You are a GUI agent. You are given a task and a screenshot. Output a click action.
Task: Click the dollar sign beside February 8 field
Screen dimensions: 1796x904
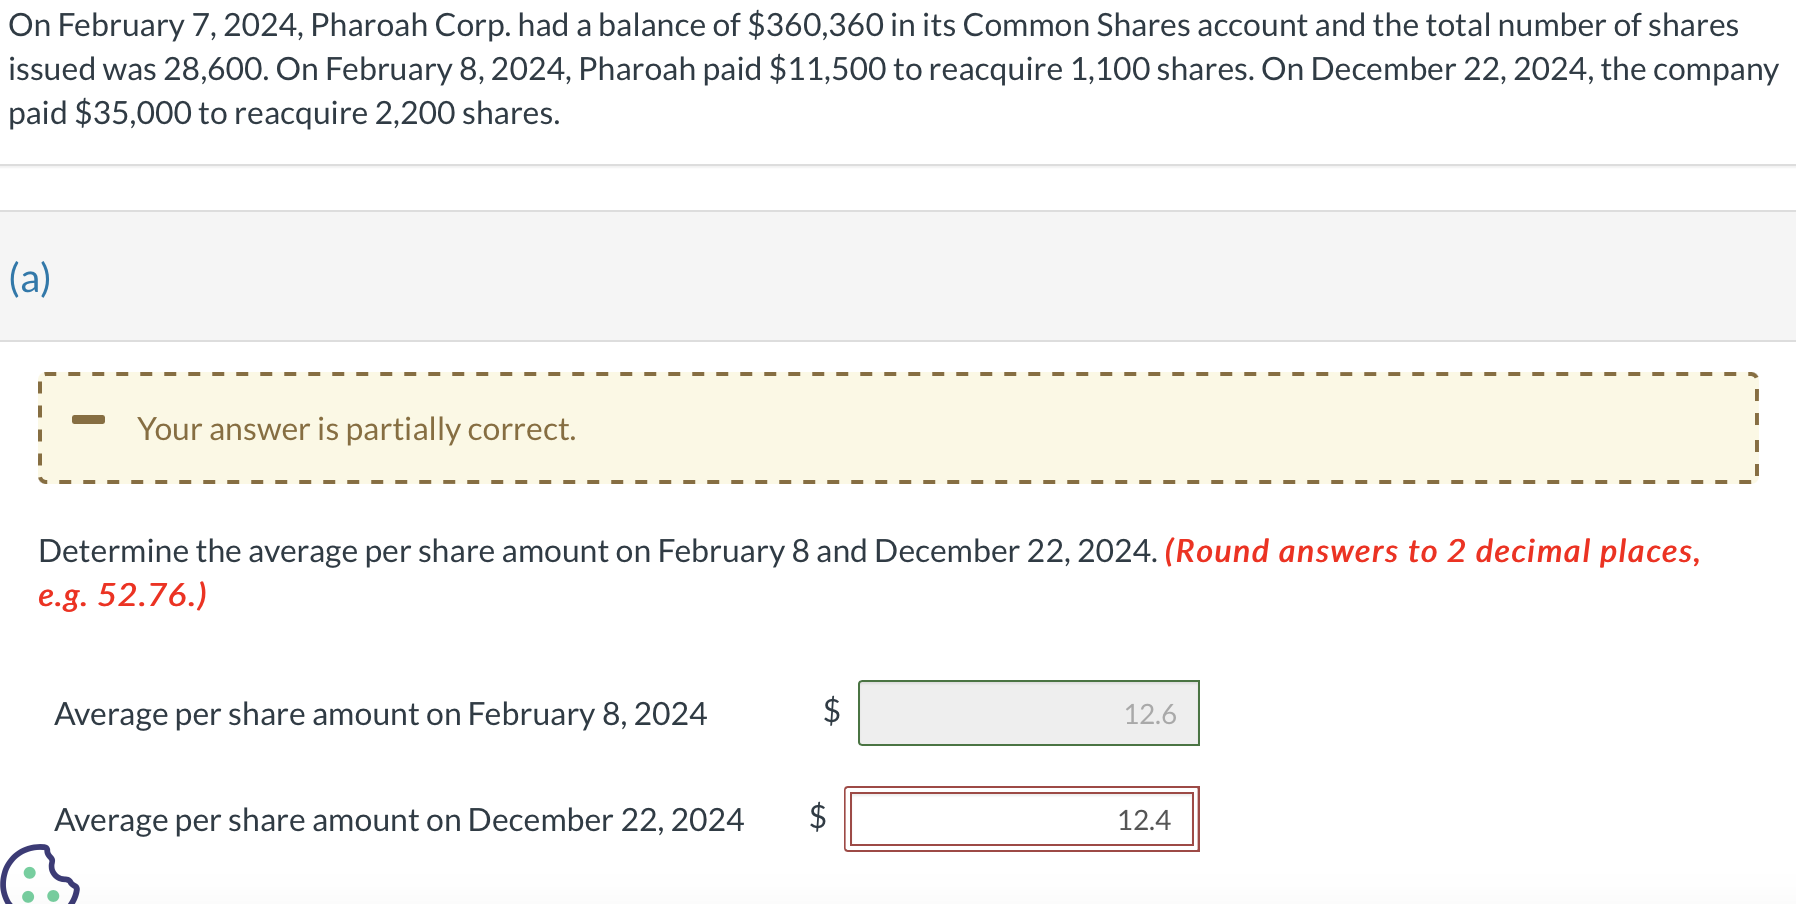[831, 711]
